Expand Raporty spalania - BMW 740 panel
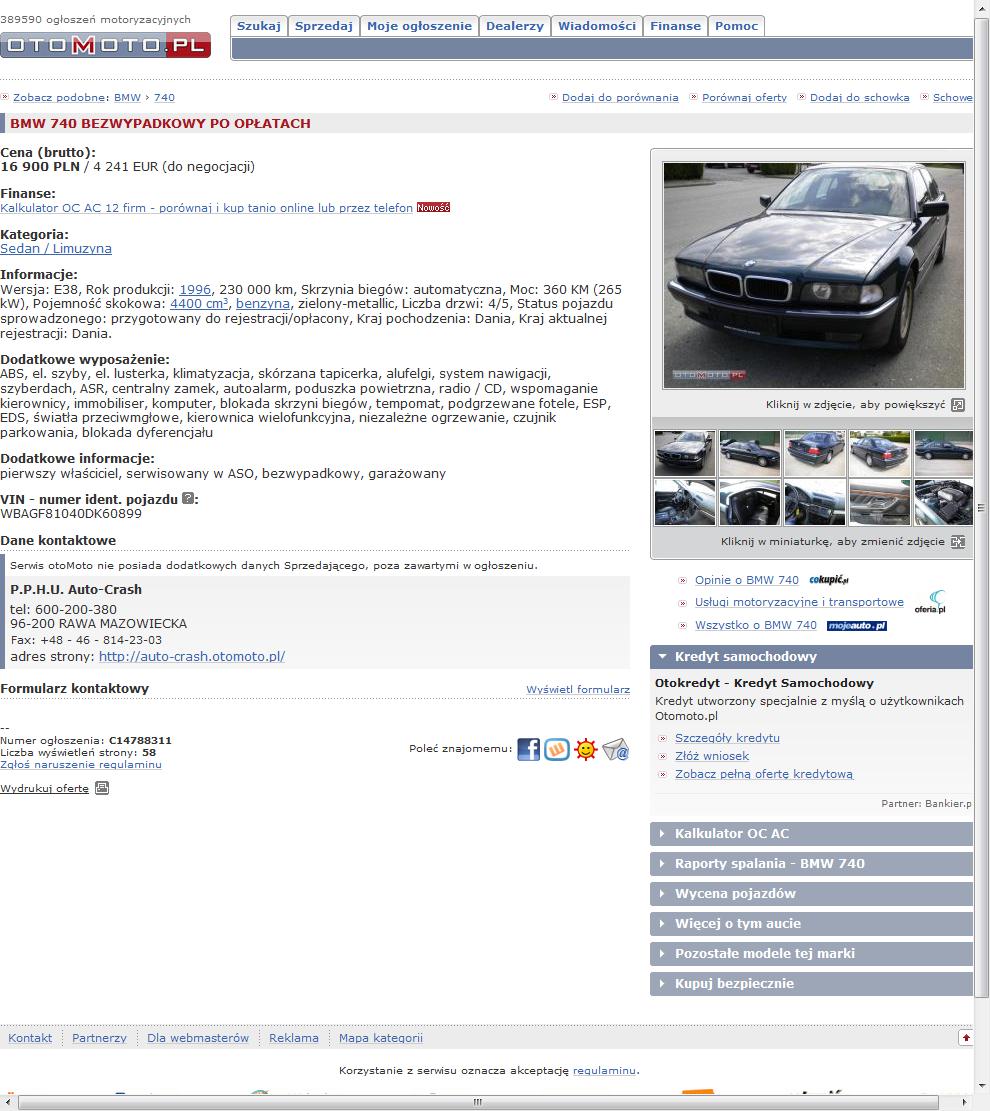990x1111 pixels. click(x=811, y=864)
